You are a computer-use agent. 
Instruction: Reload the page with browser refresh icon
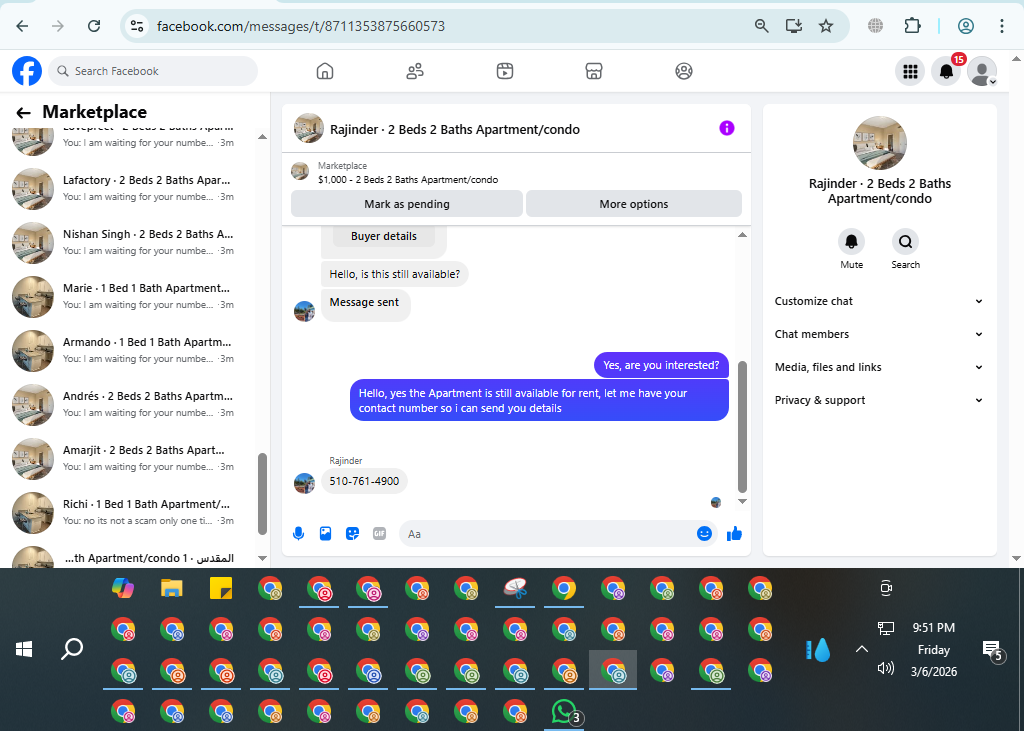[x=94, y=26]
